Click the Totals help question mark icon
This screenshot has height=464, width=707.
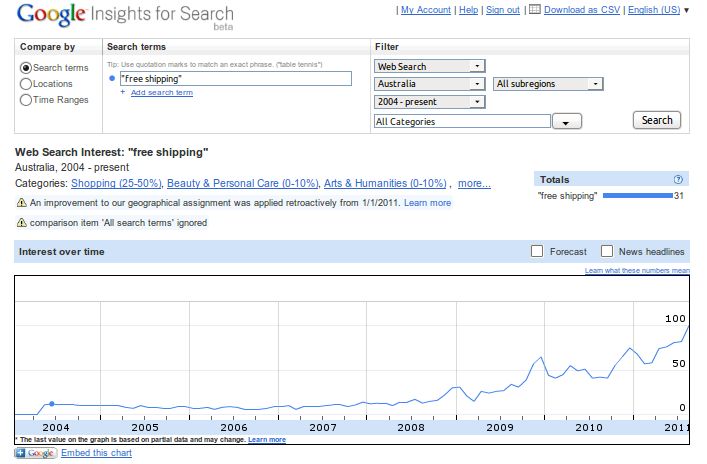tap(678, 179)
